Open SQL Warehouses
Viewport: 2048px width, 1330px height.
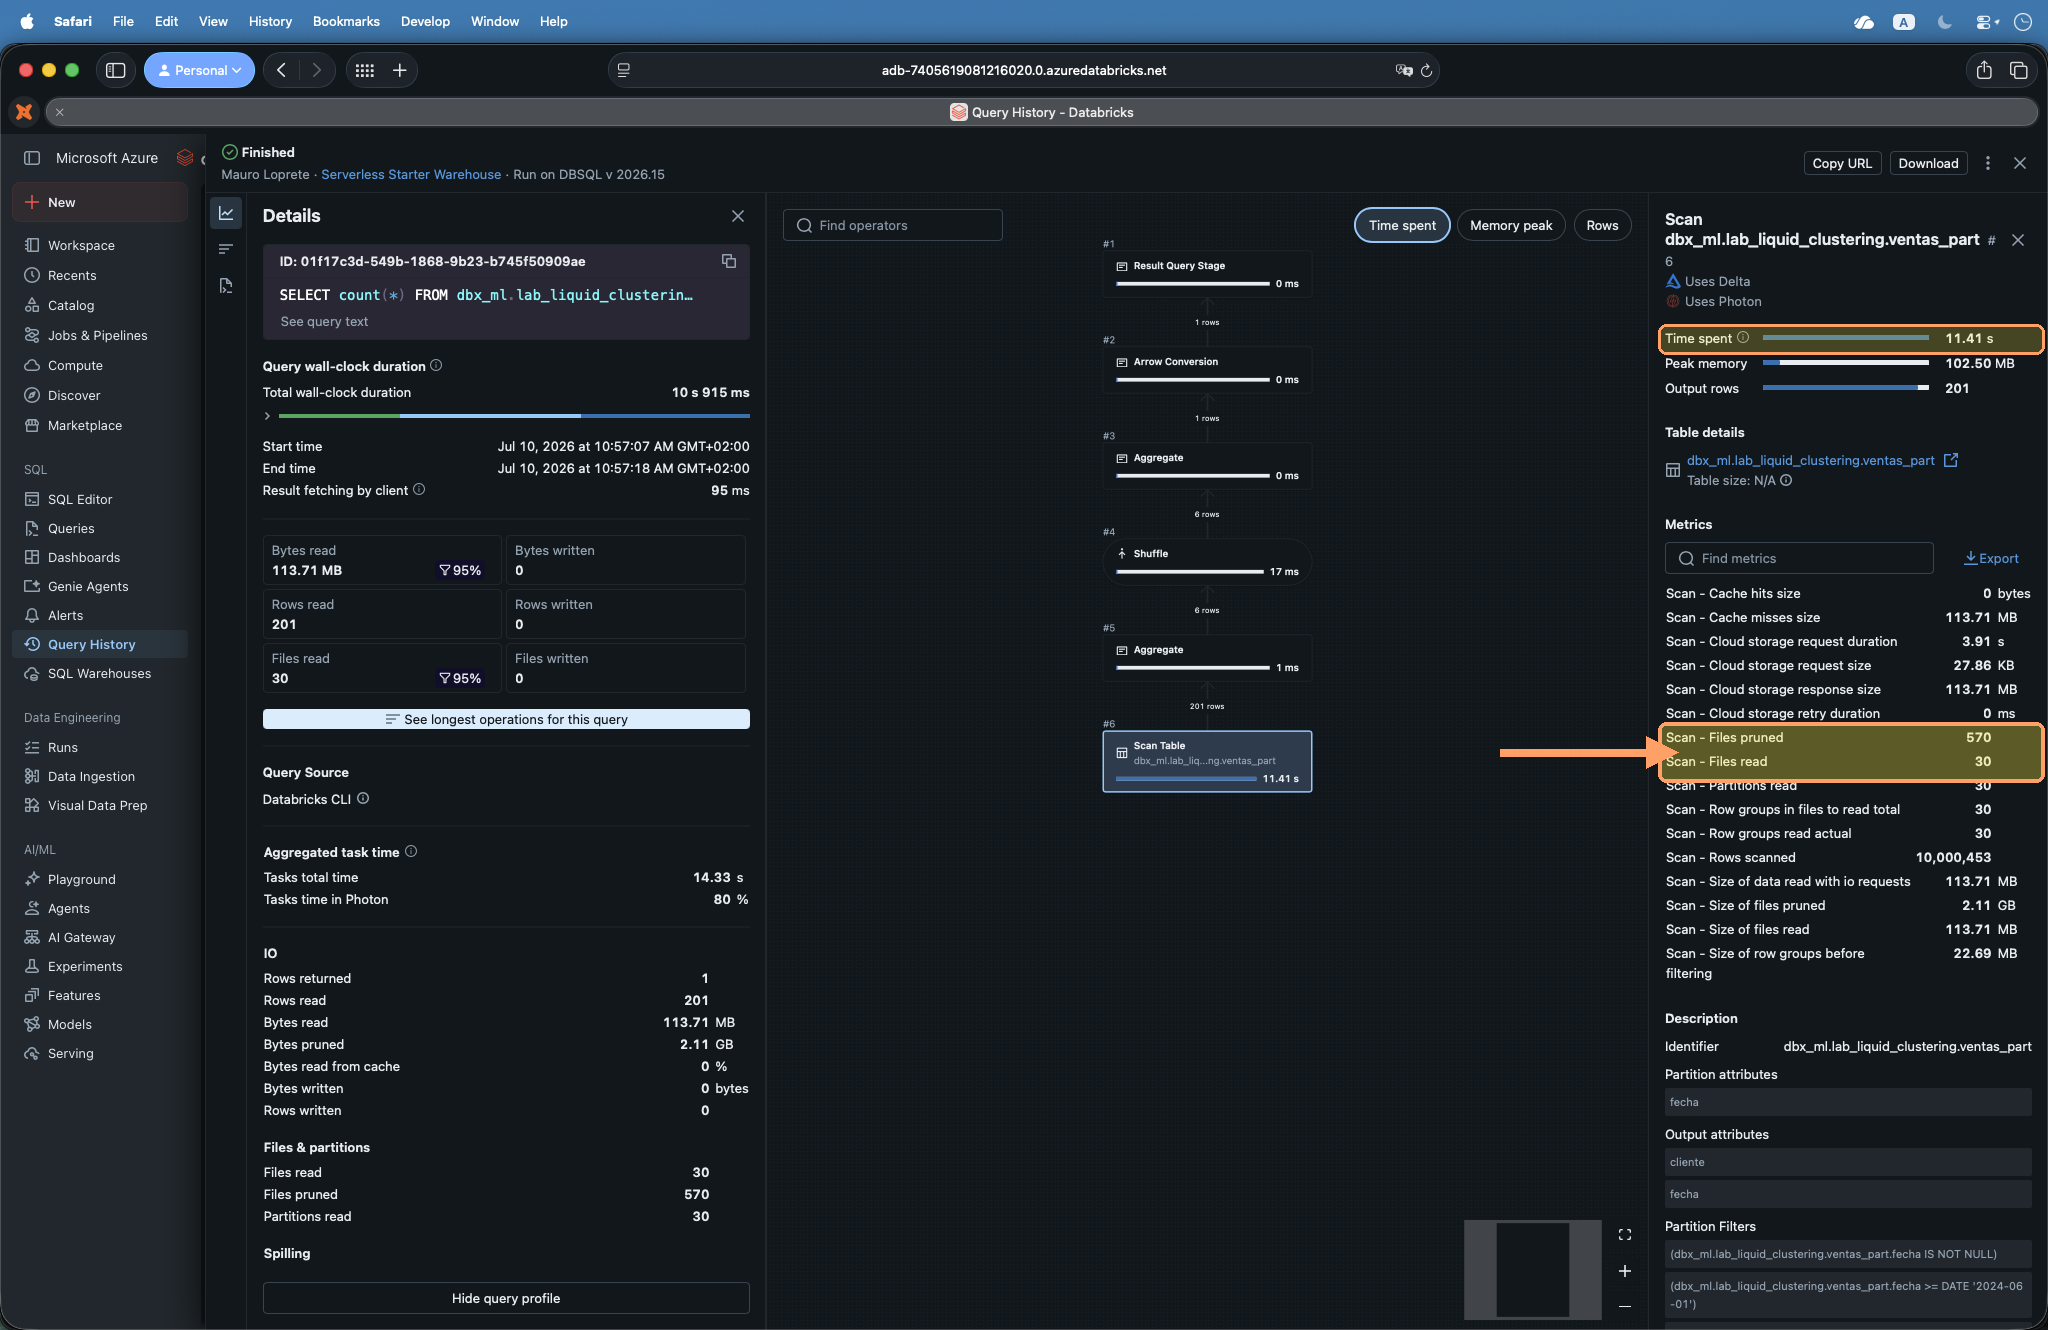pos(99,673)
